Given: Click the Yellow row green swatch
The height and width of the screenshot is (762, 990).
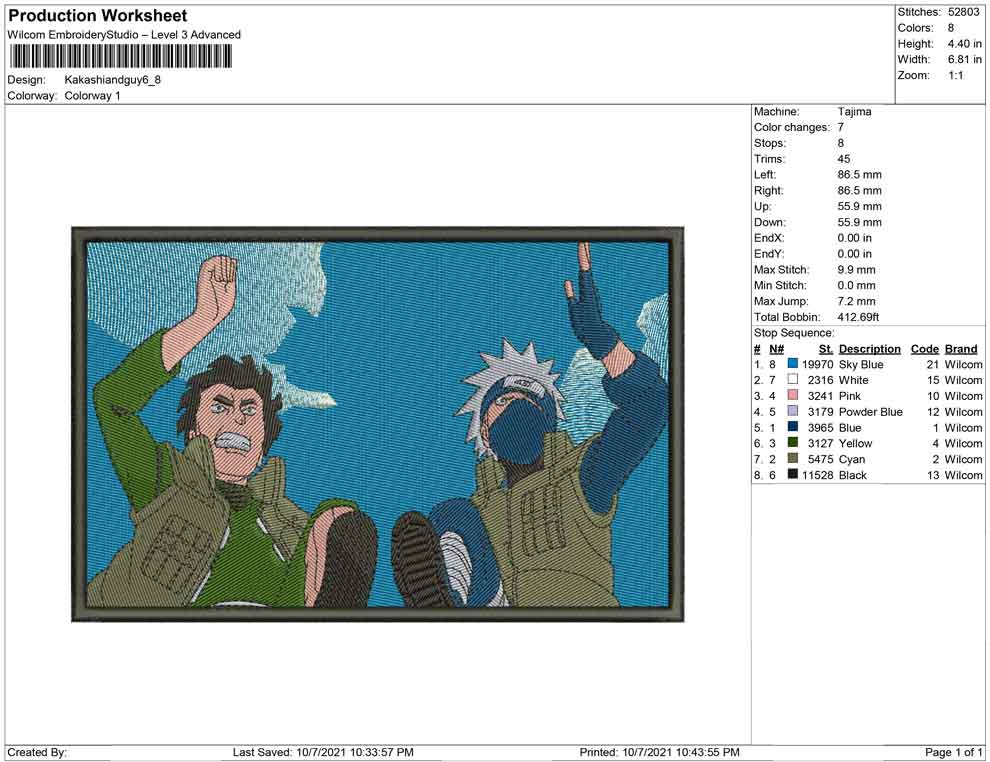Looking at the screenshot, I should [793, 443].
